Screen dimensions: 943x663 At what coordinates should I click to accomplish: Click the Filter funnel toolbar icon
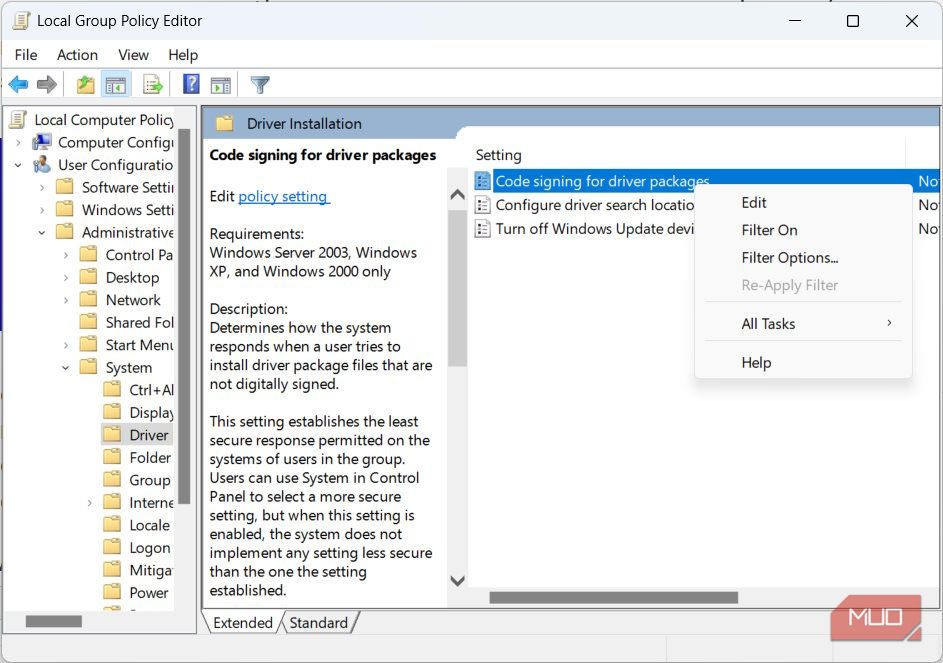coord(260,85)
